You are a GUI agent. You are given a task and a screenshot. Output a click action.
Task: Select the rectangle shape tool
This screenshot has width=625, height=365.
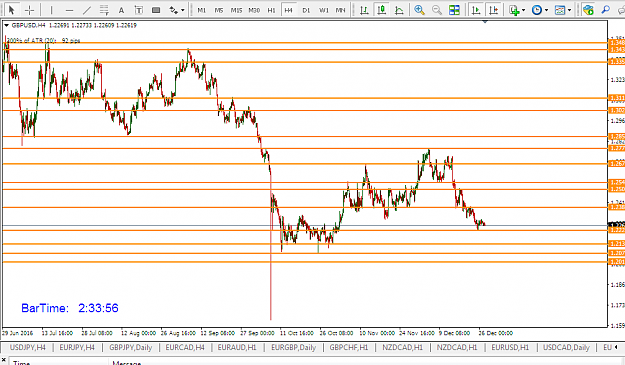point(156,10)
